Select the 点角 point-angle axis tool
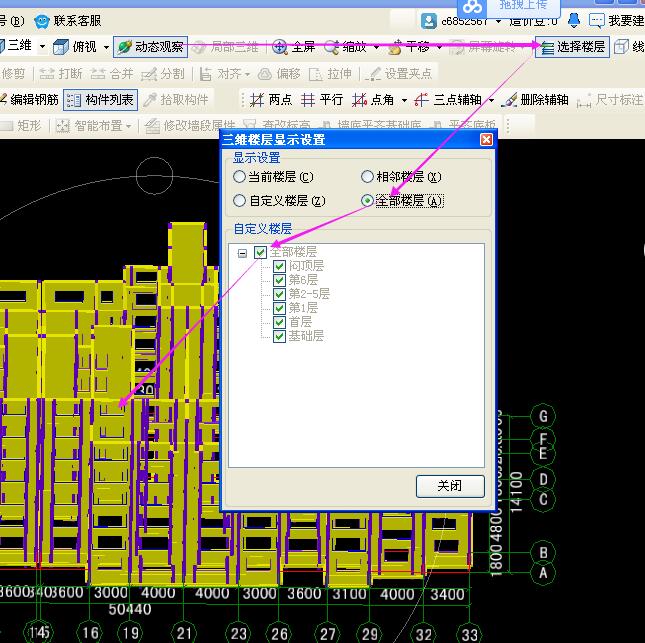Viewport: 645px width, 643px height. click(373, 100)
